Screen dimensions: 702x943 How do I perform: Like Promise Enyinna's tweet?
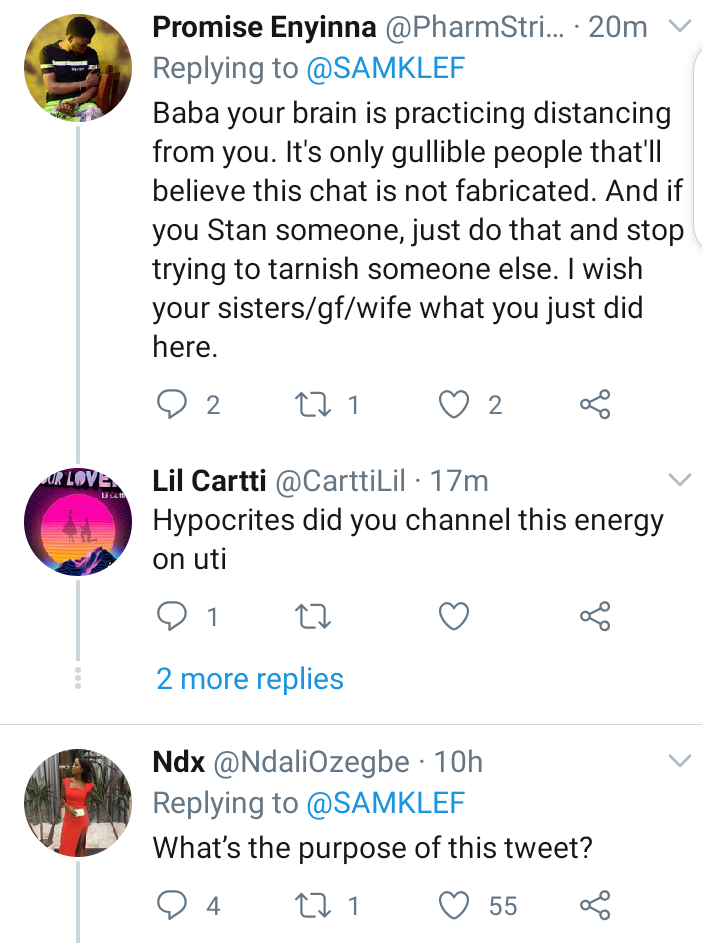(454, 404)
